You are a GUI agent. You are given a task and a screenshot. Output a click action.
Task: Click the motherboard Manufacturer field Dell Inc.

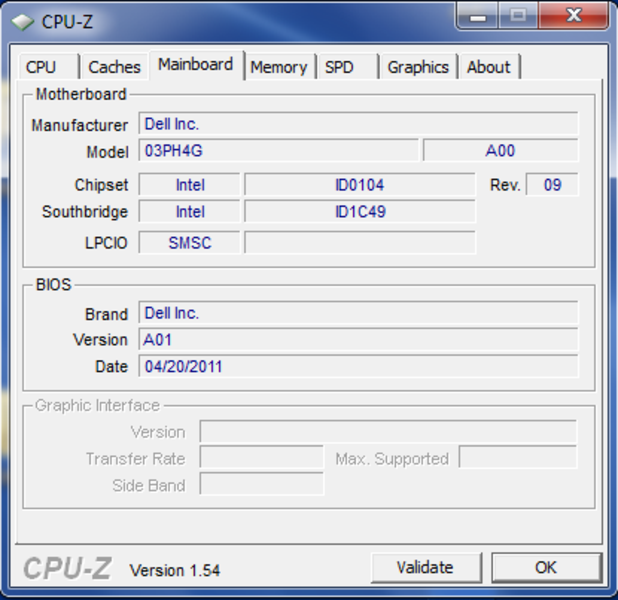358,124
